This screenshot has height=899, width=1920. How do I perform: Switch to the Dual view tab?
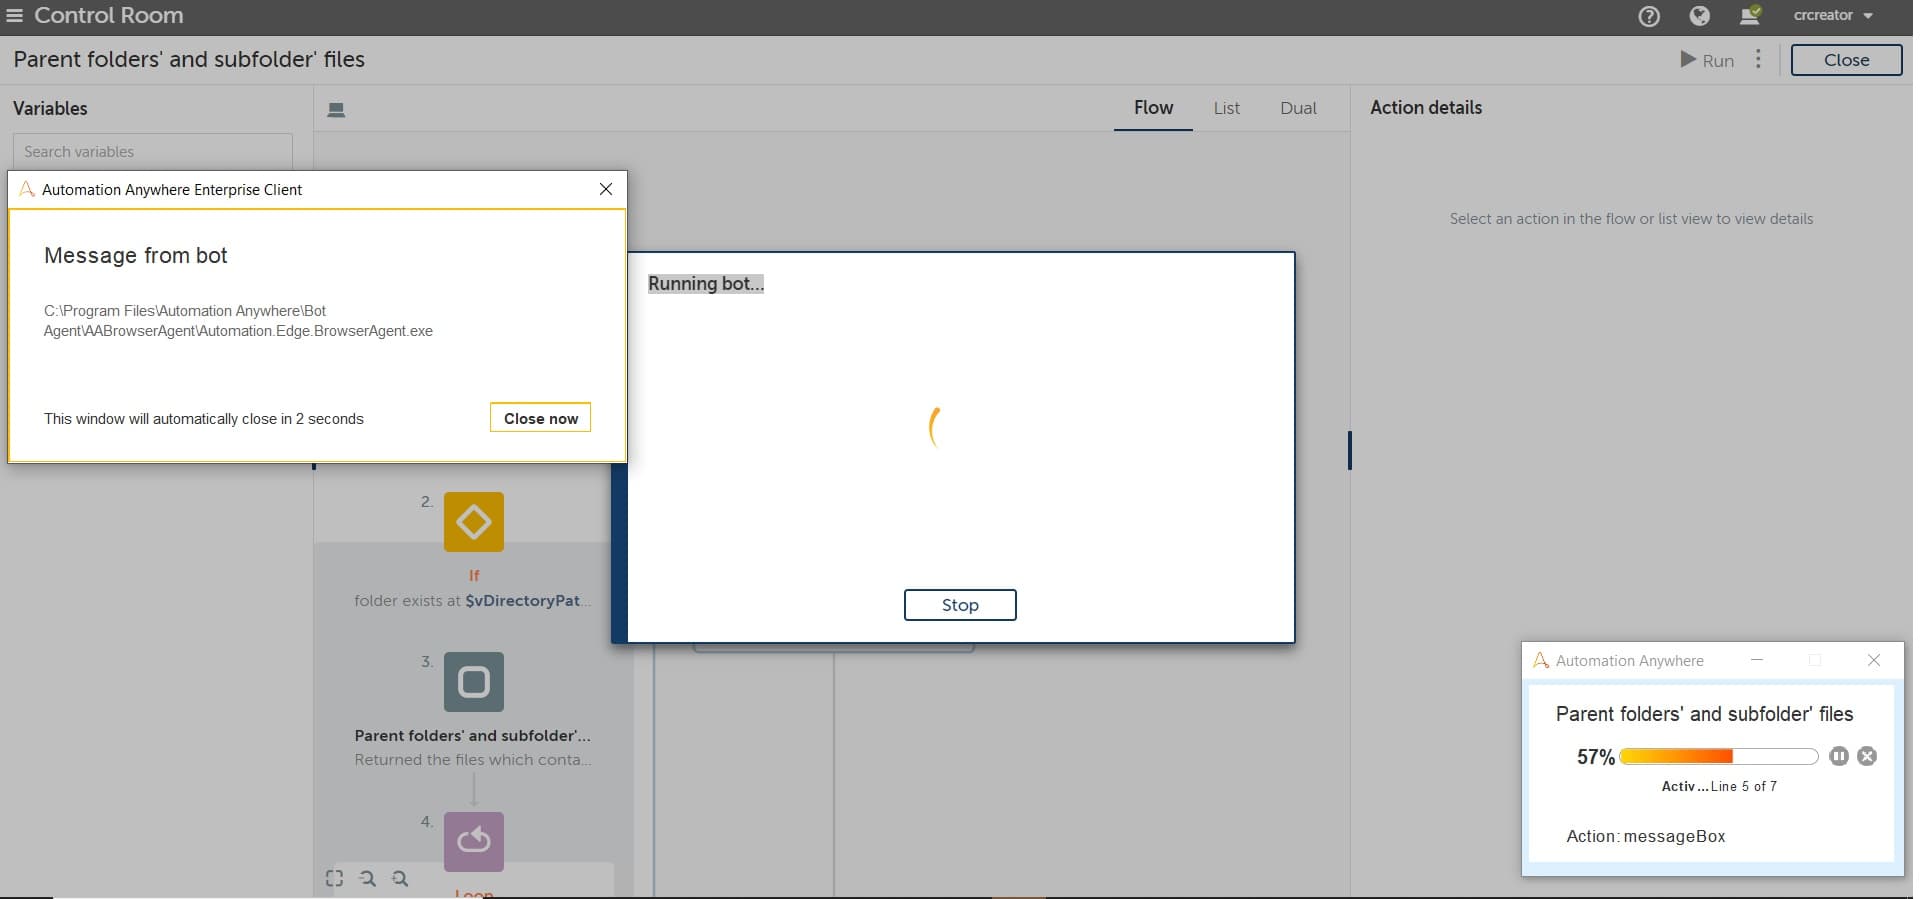pos(1298,108)
